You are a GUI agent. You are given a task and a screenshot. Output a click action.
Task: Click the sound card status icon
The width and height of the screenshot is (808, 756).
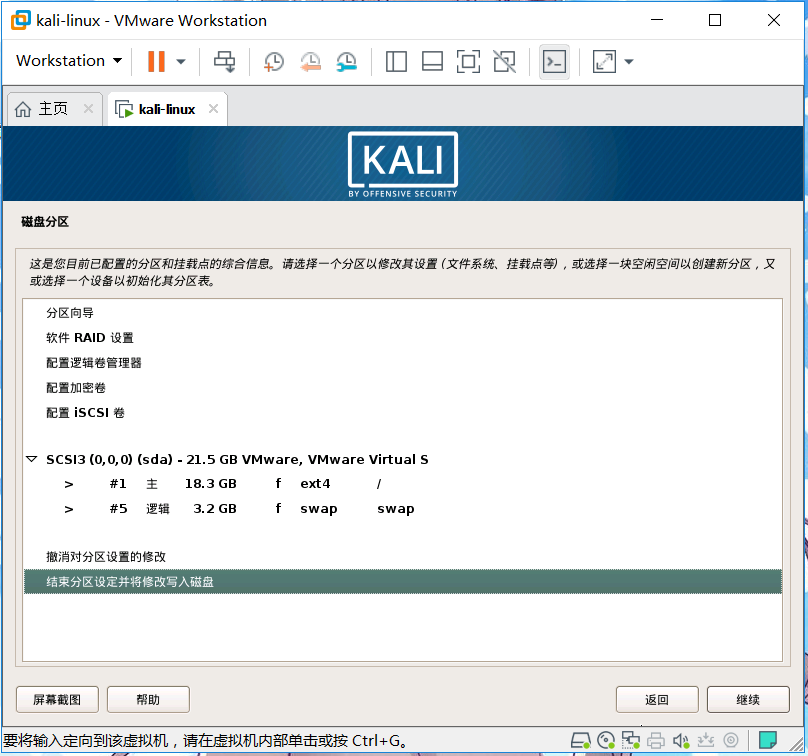click(681, 741)
